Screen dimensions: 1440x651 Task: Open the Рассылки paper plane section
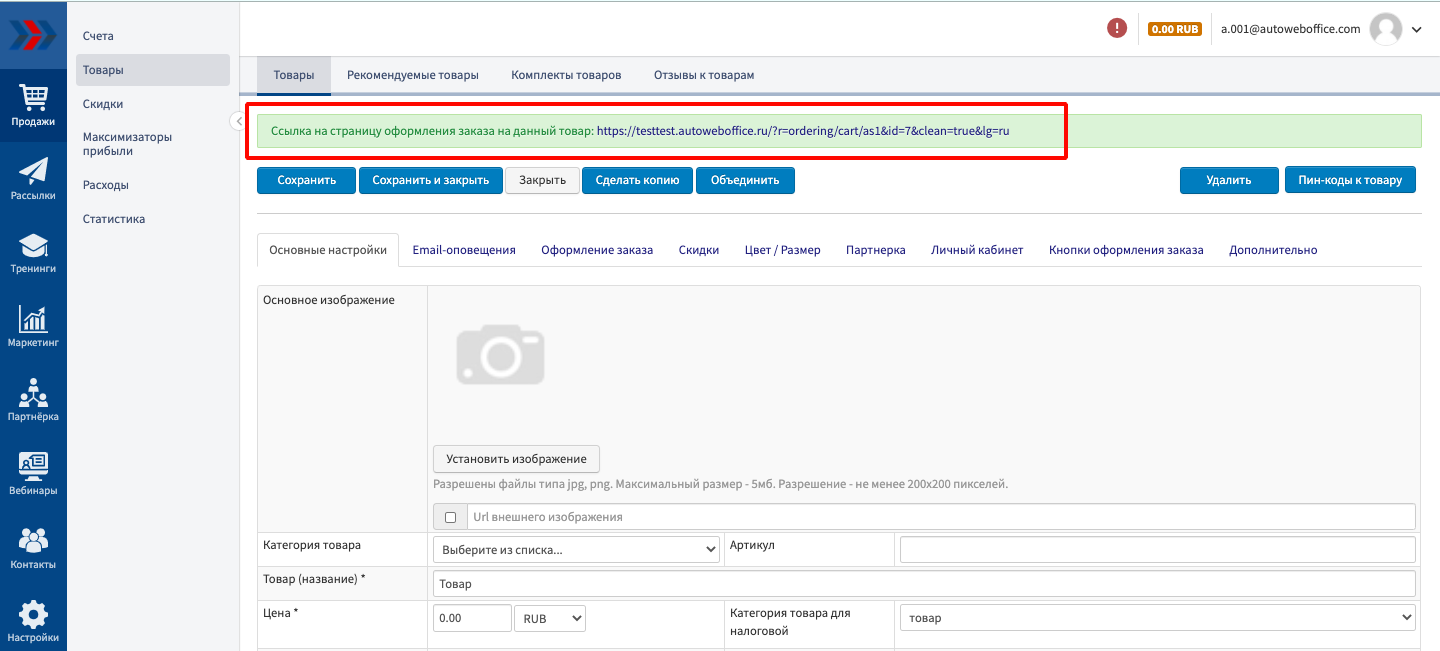coord(33,178)
